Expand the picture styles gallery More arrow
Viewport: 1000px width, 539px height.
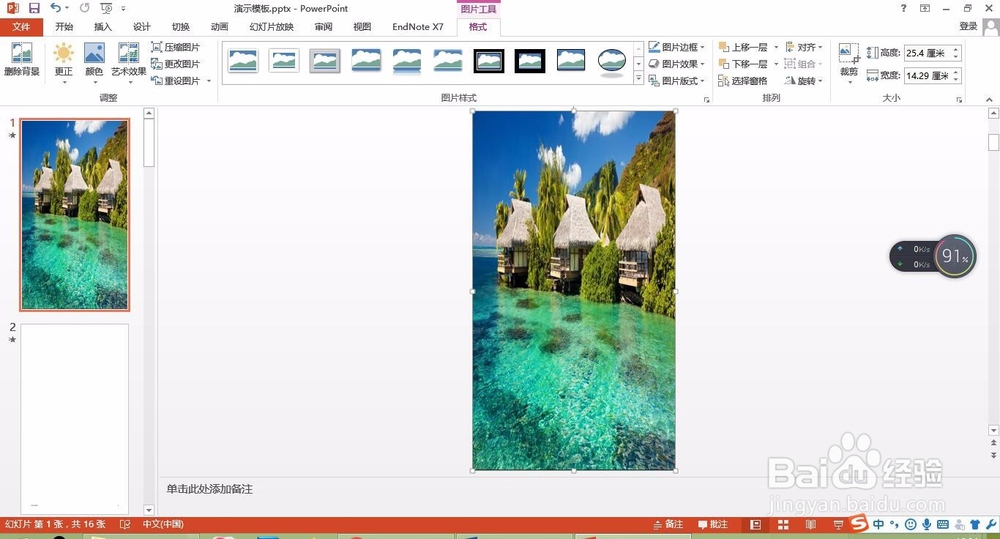click(638, 78)
